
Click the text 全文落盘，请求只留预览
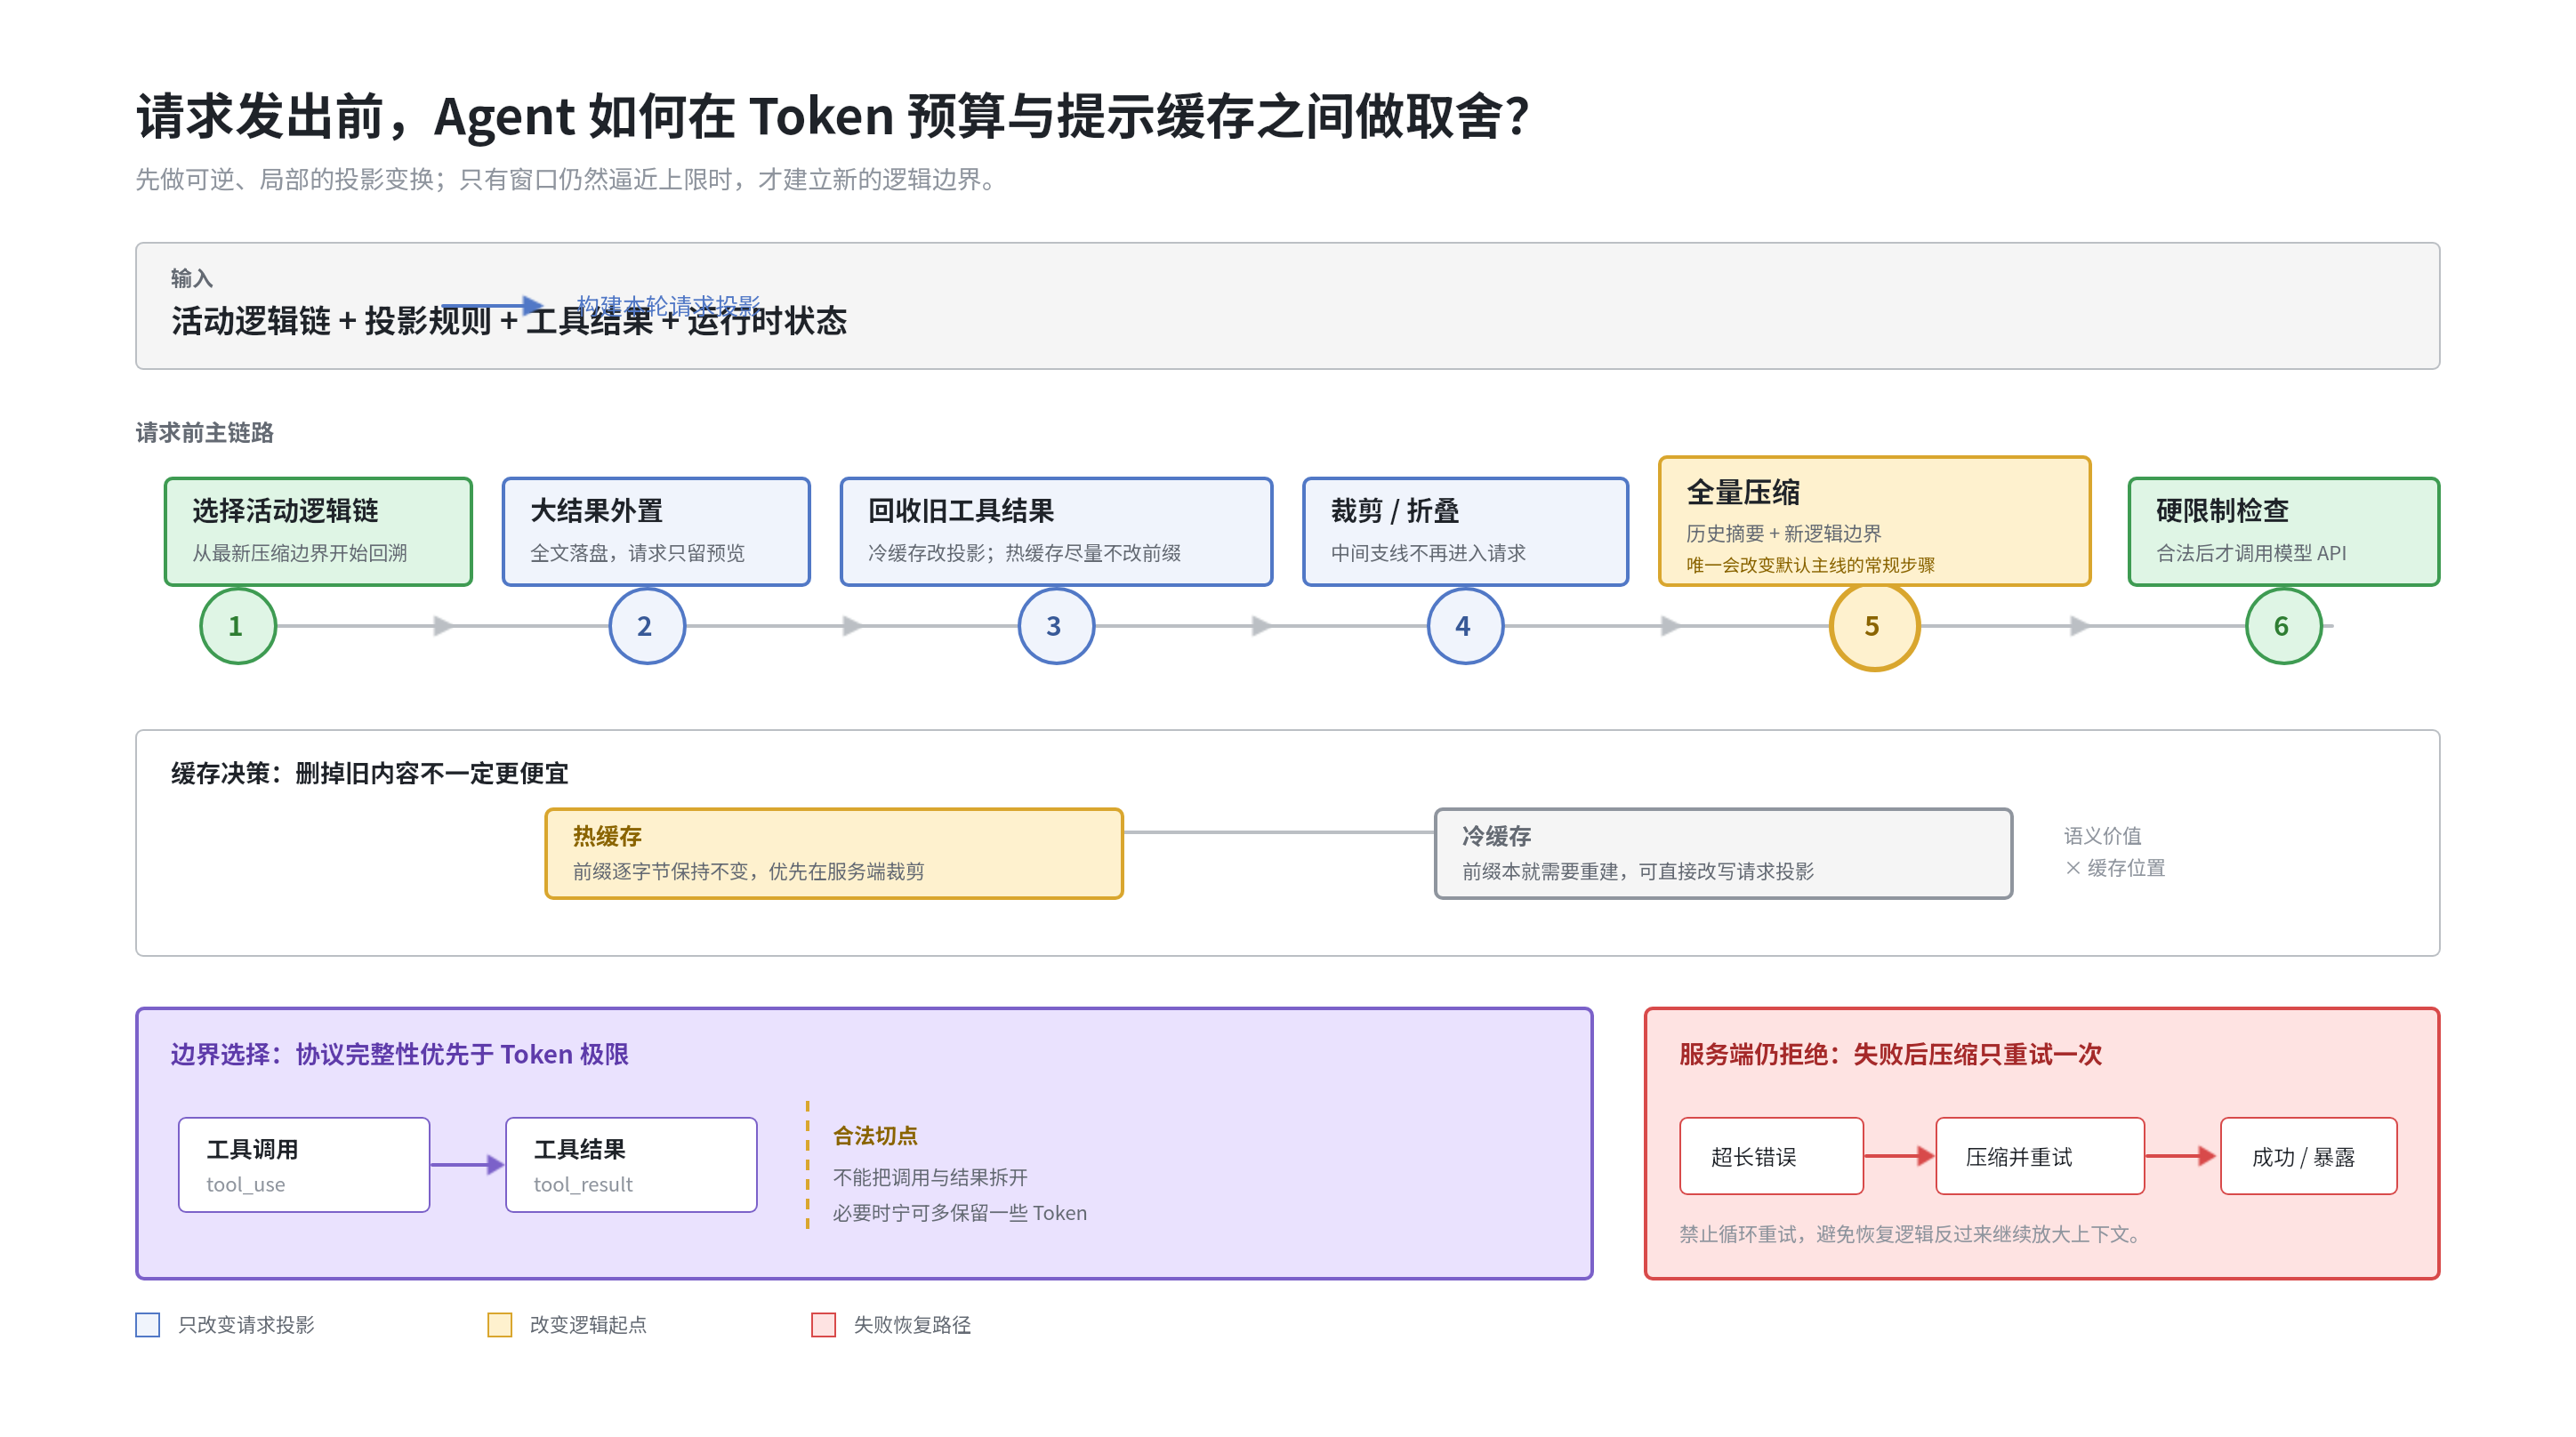click(x=637, y=552)
